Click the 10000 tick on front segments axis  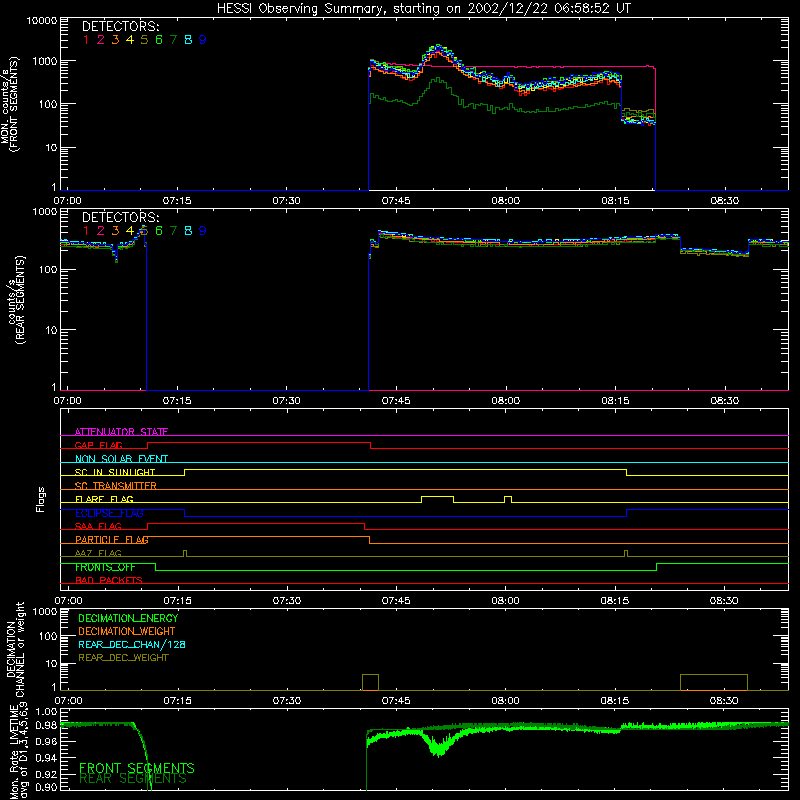[x=42, y=20]
